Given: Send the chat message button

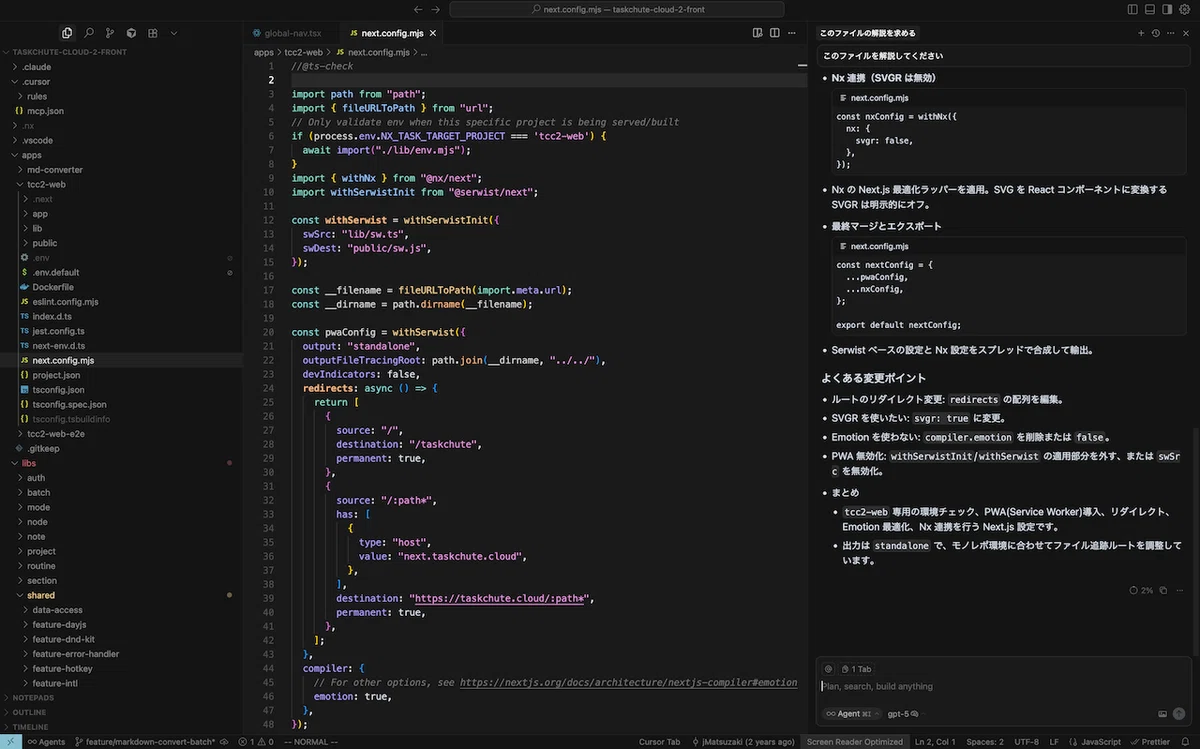Looking at the screenshot, I should (x=1179, y=714).
